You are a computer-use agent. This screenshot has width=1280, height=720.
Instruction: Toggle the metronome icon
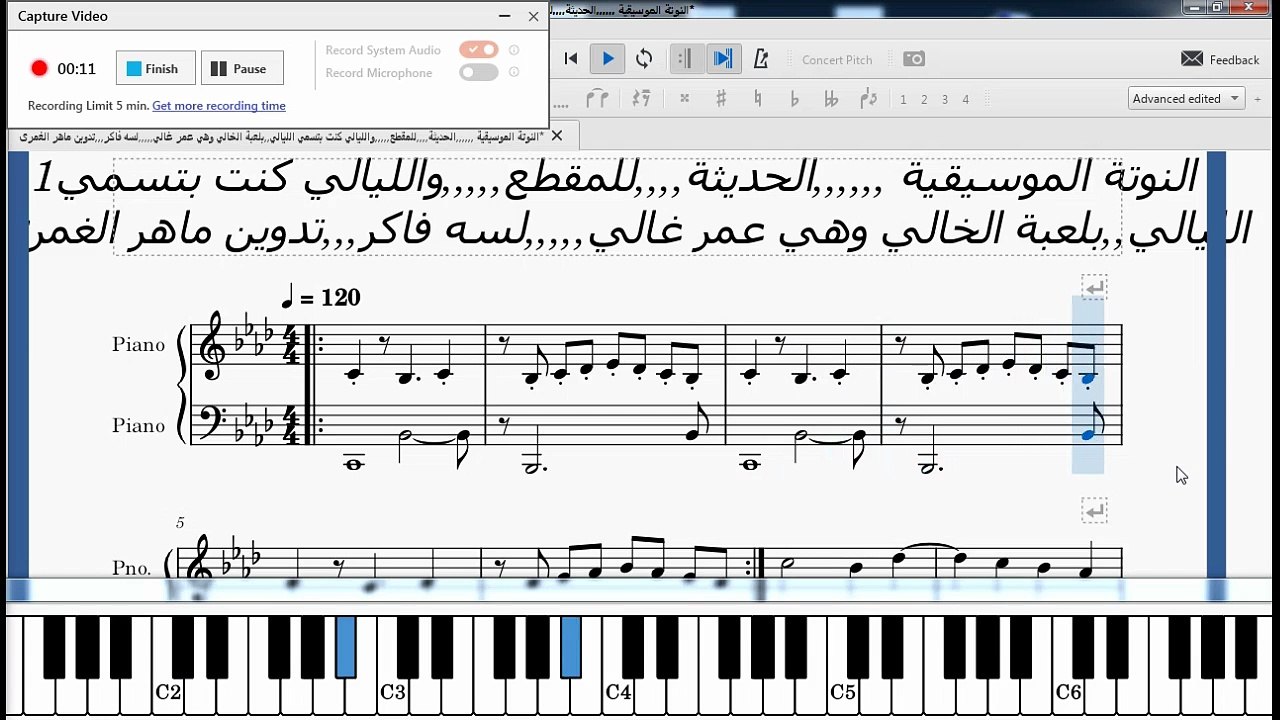pos(761,59)
